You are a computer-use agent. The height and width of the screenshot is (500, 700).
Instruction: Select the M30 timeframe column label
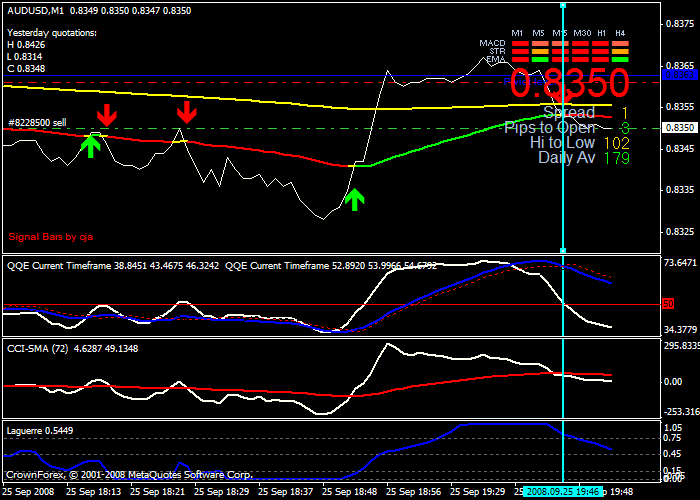[581, 34]
